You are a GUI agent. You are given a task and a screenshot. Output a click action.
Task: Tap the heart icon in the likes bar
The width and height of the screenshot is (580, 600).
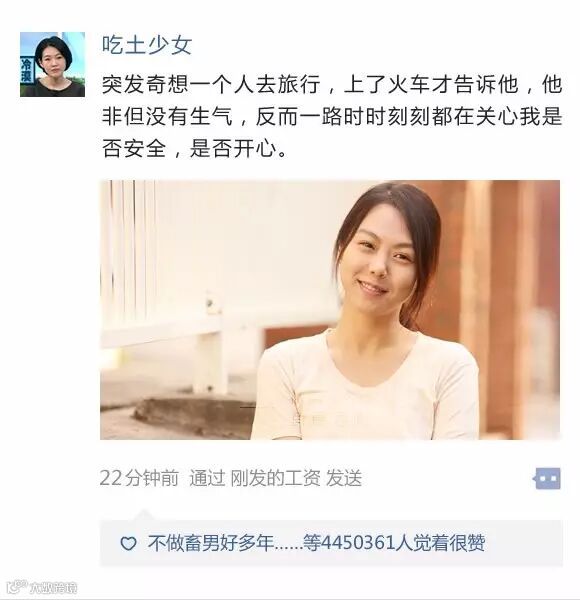click(x=128, y=543)
